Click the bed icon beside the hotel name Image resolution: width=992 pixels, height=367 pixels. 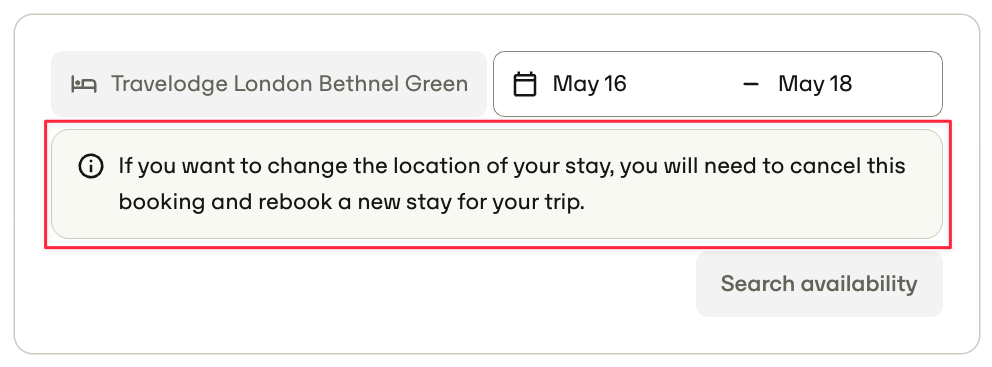coord(84,84)
